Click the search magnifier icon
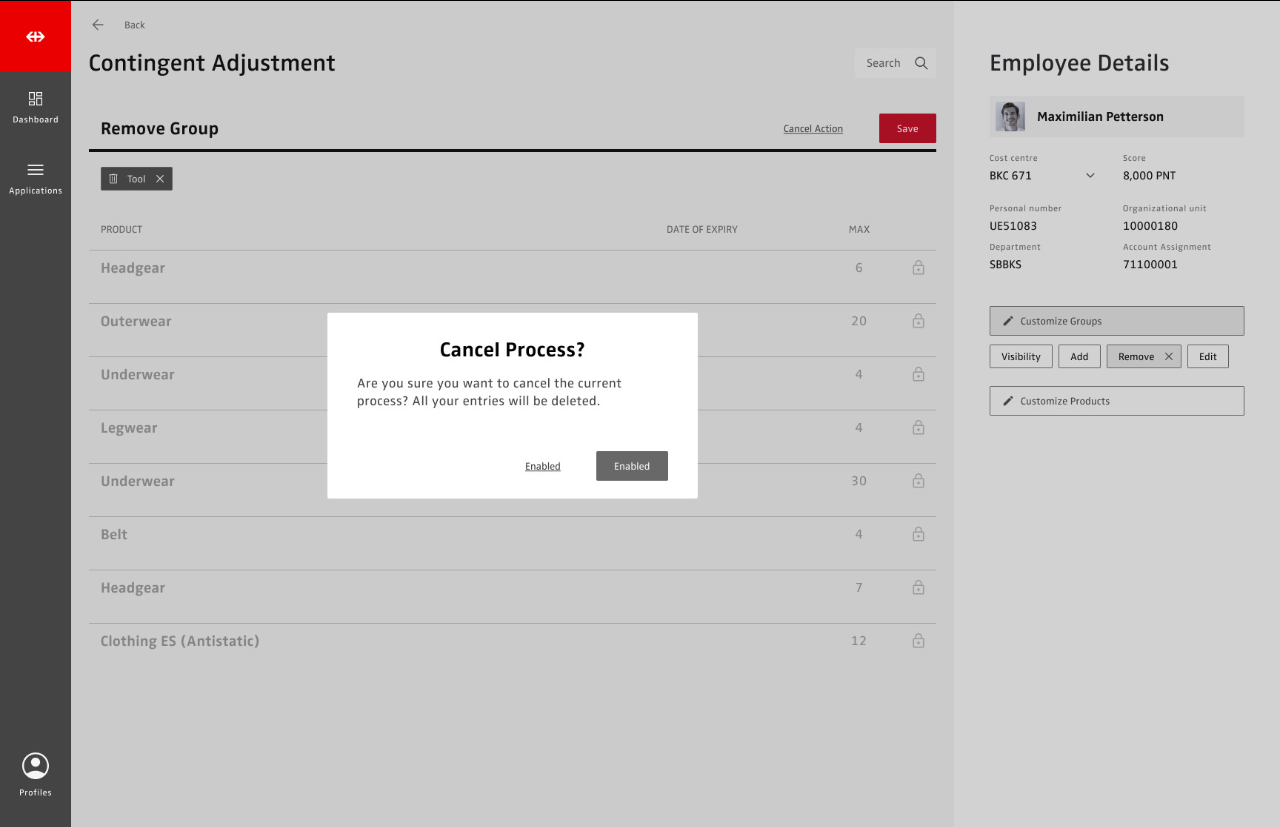Image resolution: width=1280 pixels, height=827 pixels. pos(921,63)
